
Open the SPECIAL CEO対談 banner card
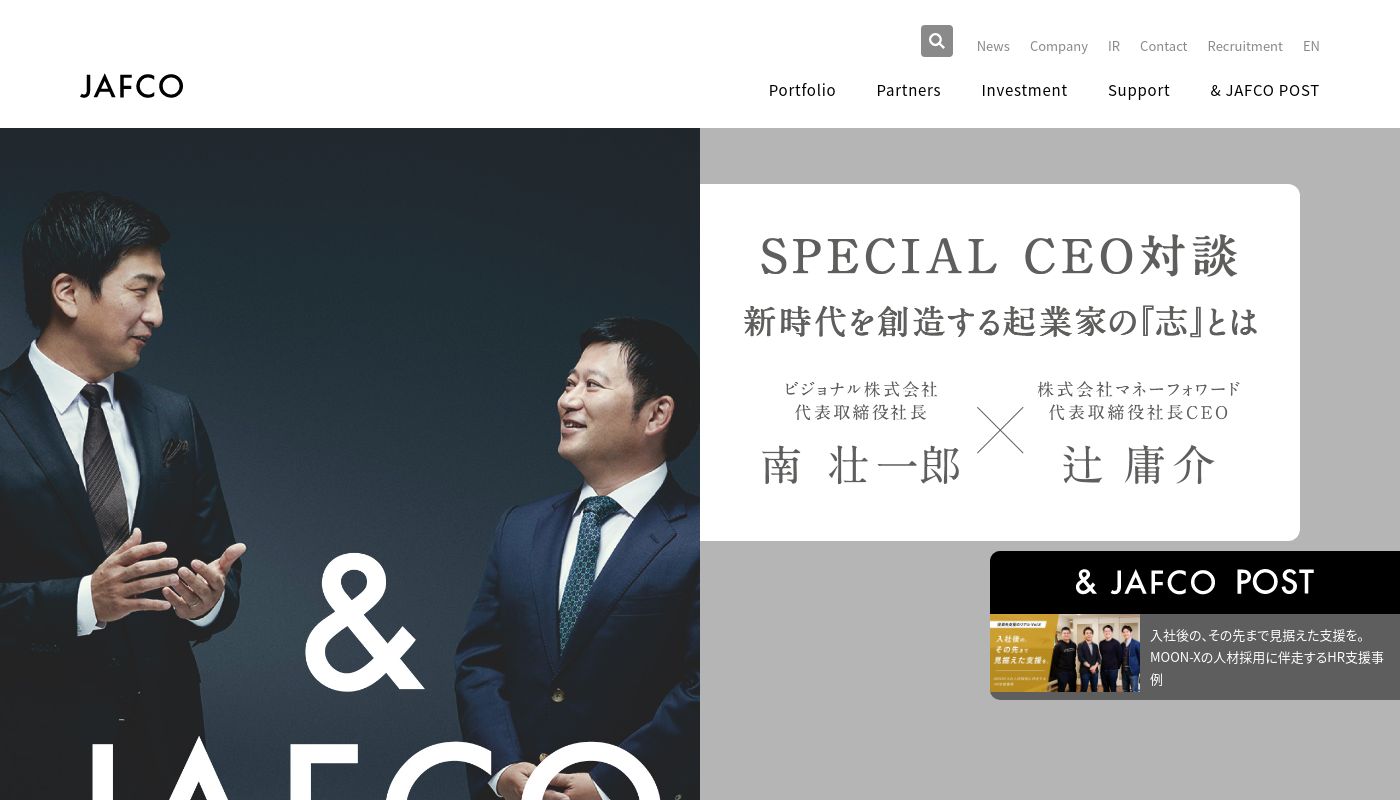(1000, 362)
